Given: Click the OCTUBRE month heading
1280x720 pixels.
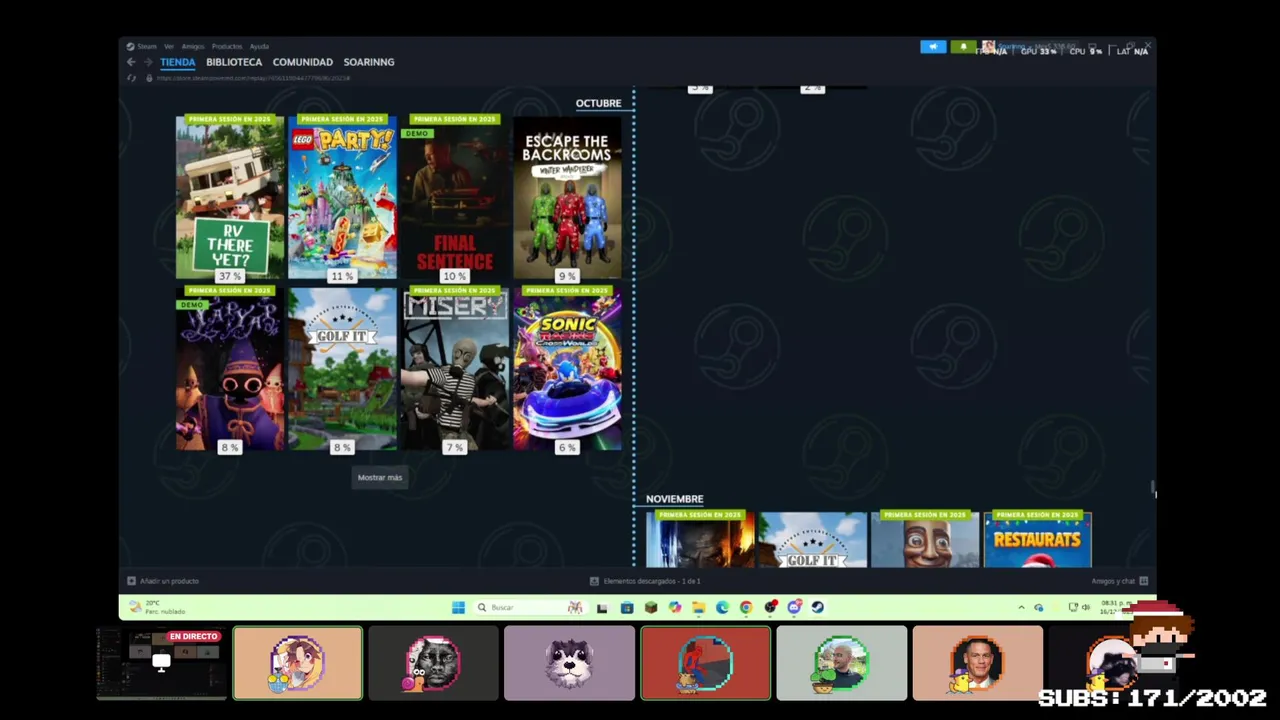Looking at the screenshot, I should point(598,103).
